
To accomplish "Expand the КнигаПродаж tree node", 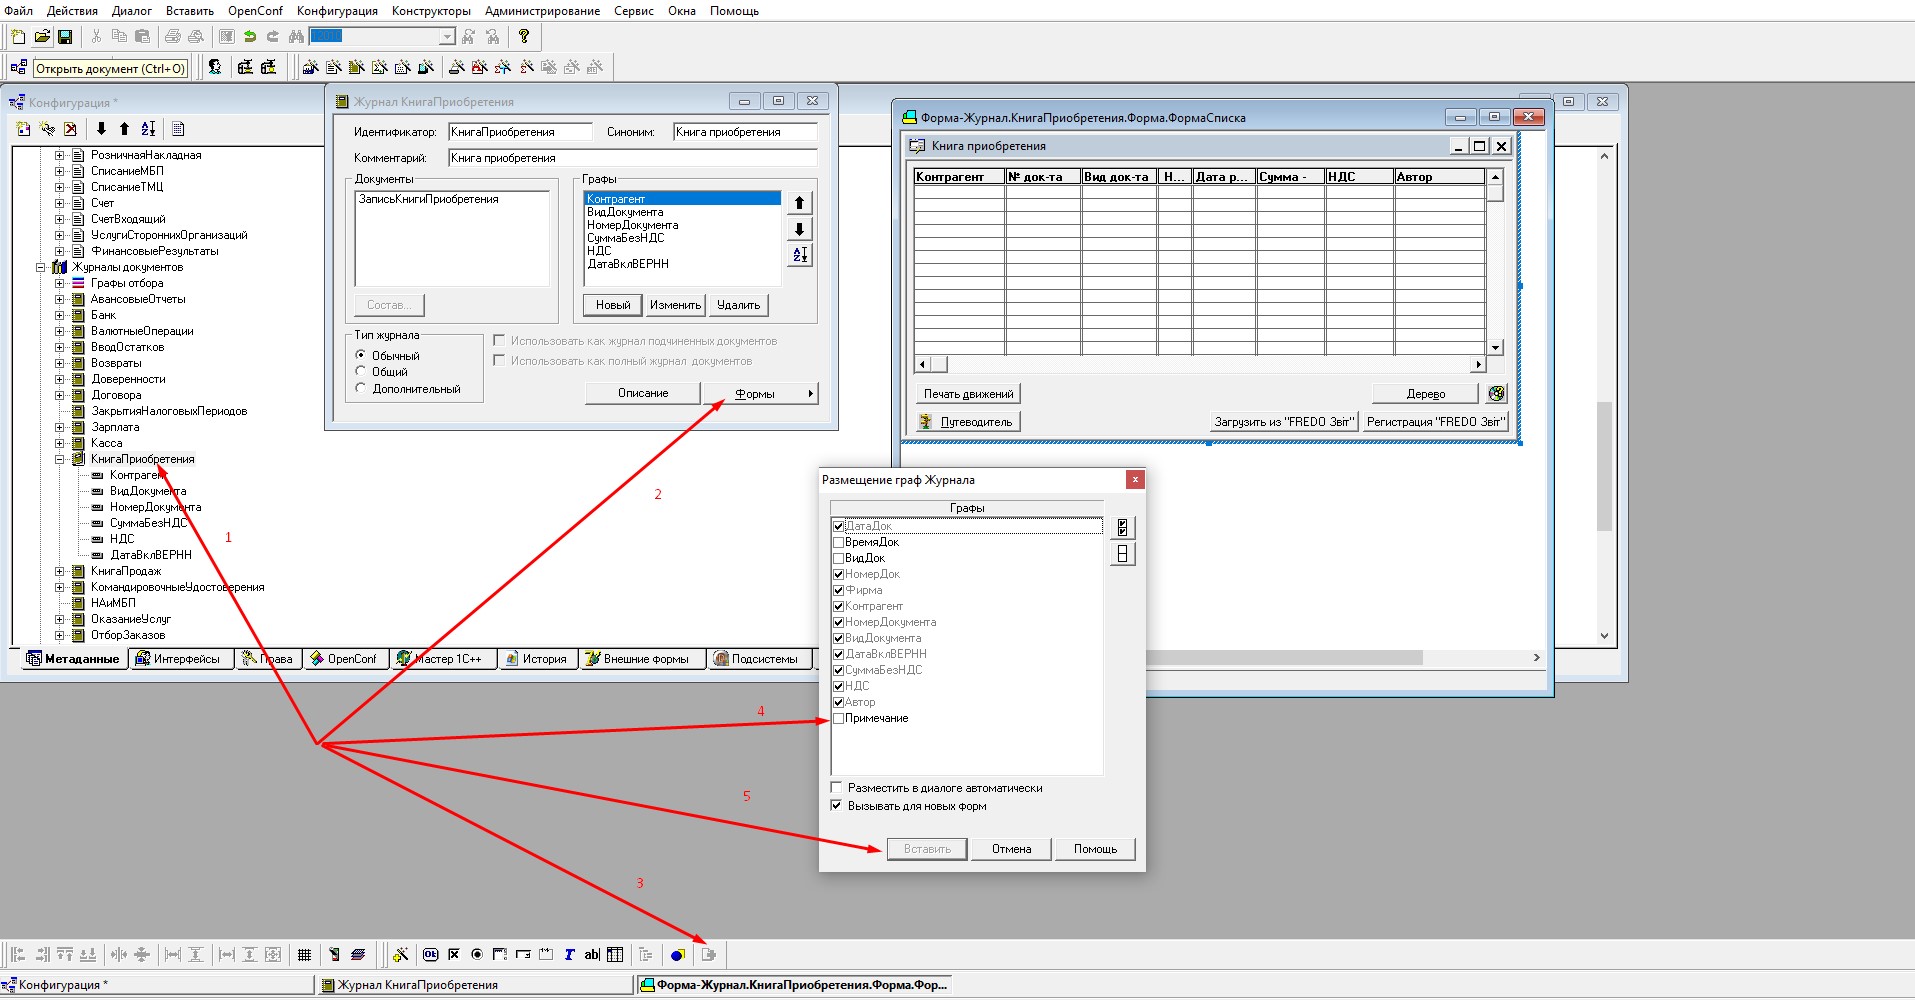I will tap(59, 571).
